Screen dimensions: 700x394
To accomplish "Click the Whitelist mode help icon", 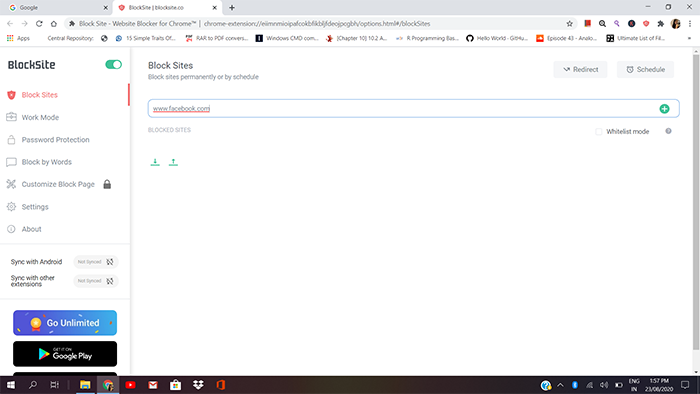I will pos(668,131).
